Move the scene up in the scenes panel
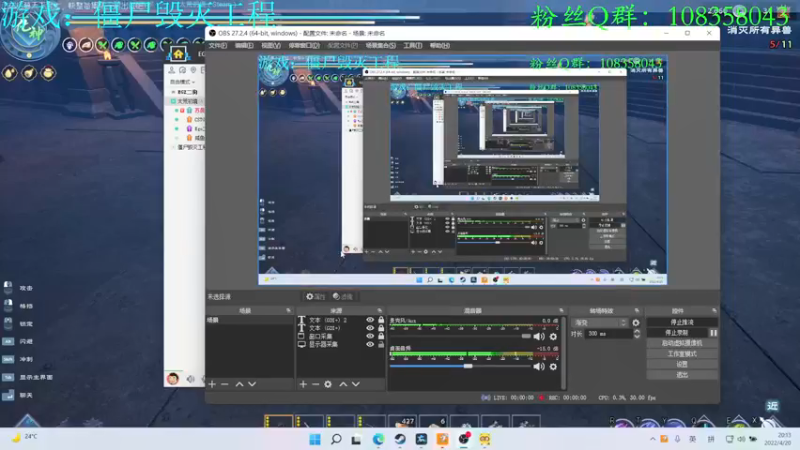Screen dimensions: 800x450 [239, 384]
